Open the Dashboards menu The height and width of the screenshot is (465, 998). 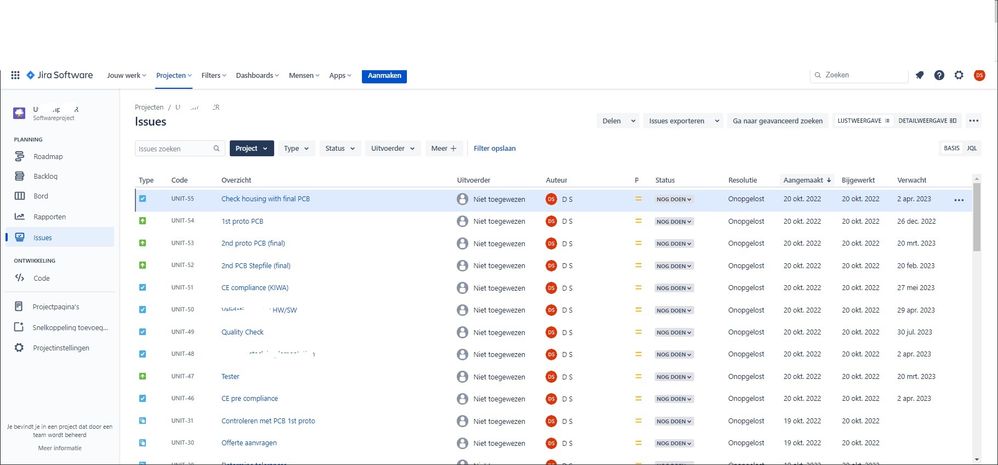pyautogui.click(x=258, y=75)
